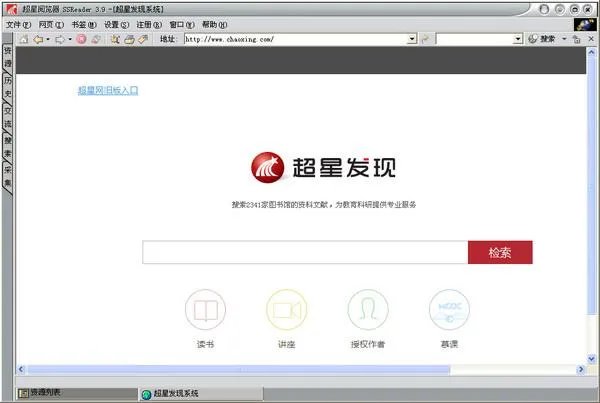Go back with the left arrow icon
Screen dimensions: 600x403
click(38, 39)
